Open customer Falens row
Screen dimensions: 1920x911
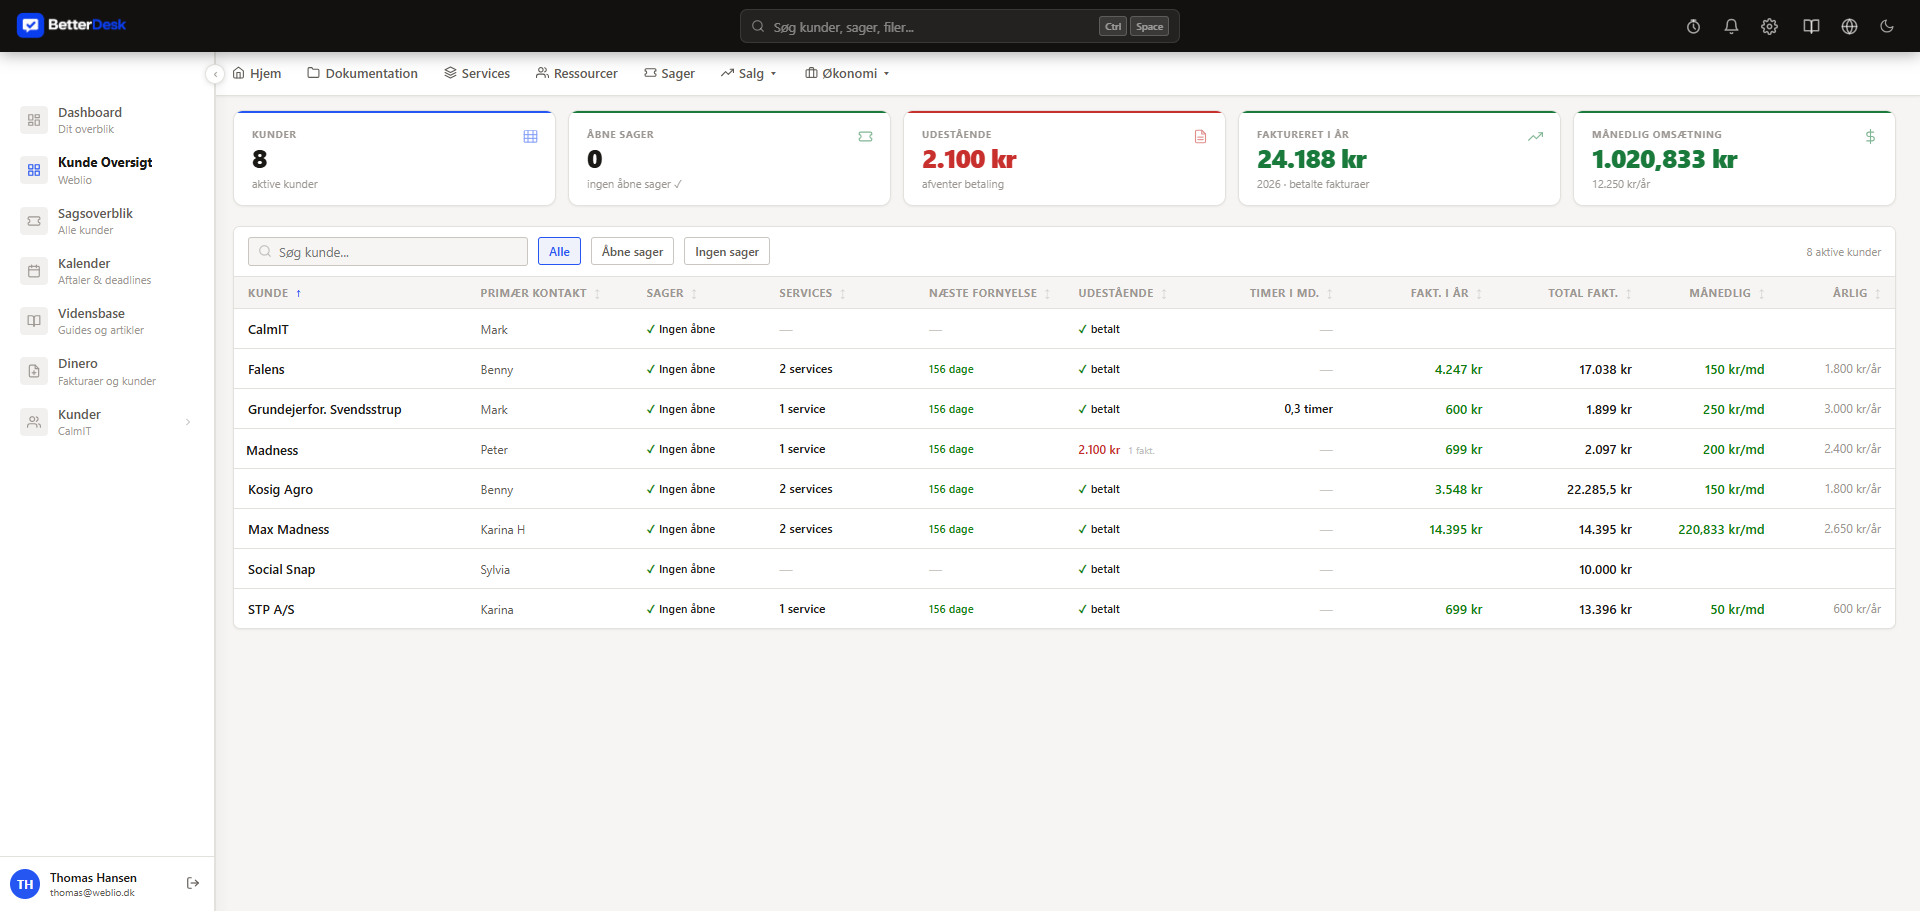[1064, 369]
